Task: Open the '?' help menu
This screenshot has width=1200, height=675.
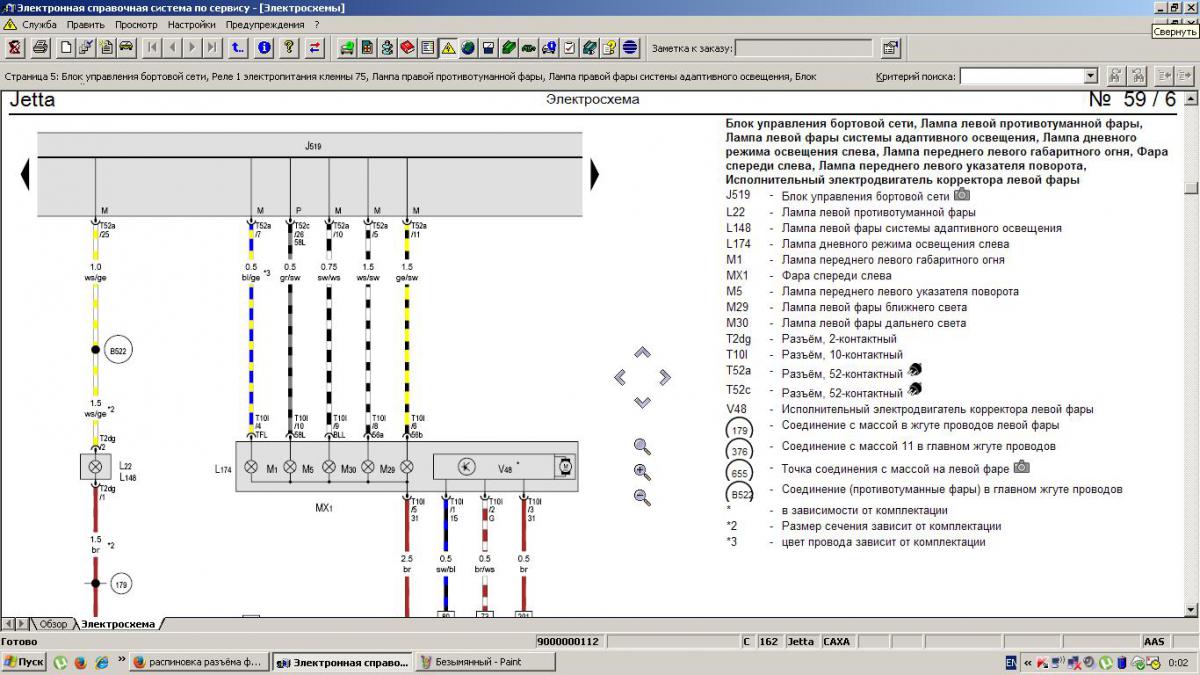Action: [317, 24]
